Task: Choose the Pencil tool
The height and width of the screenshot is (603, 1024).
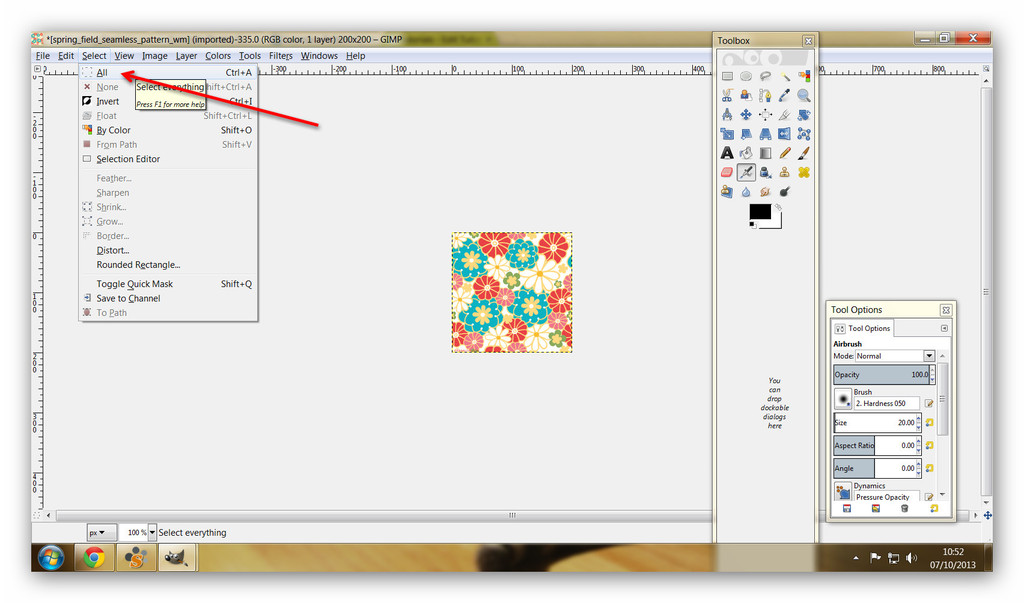Action: pos(784,153)
